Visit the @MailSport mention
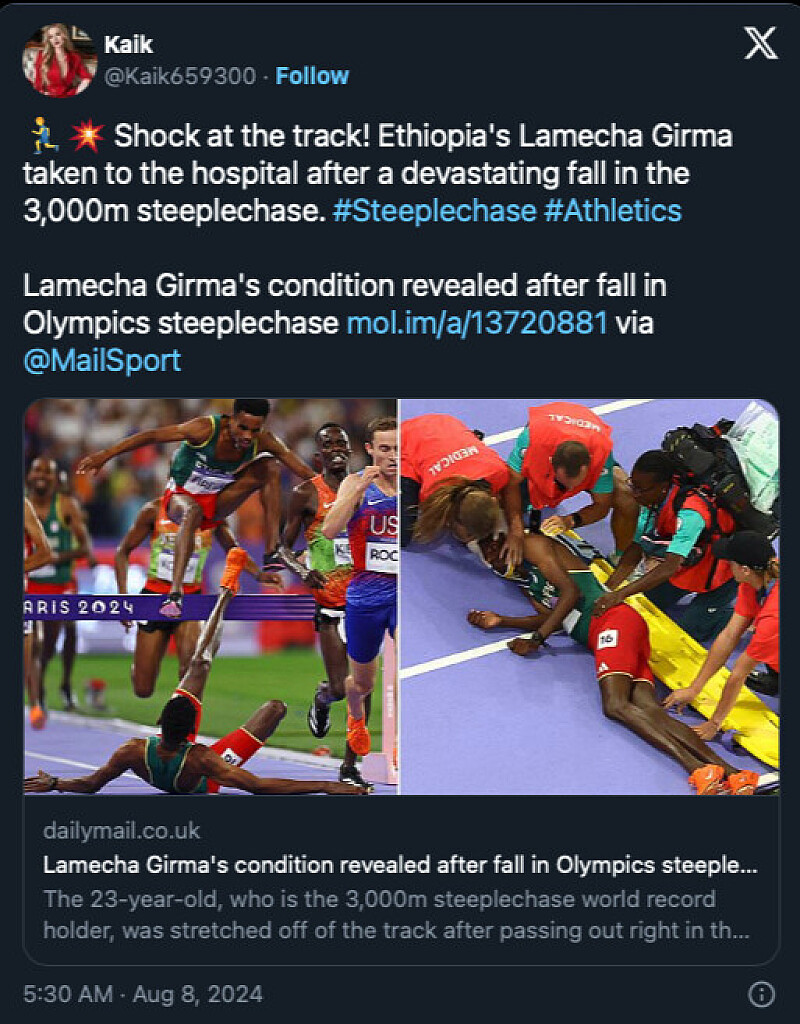 pos(102,360)
